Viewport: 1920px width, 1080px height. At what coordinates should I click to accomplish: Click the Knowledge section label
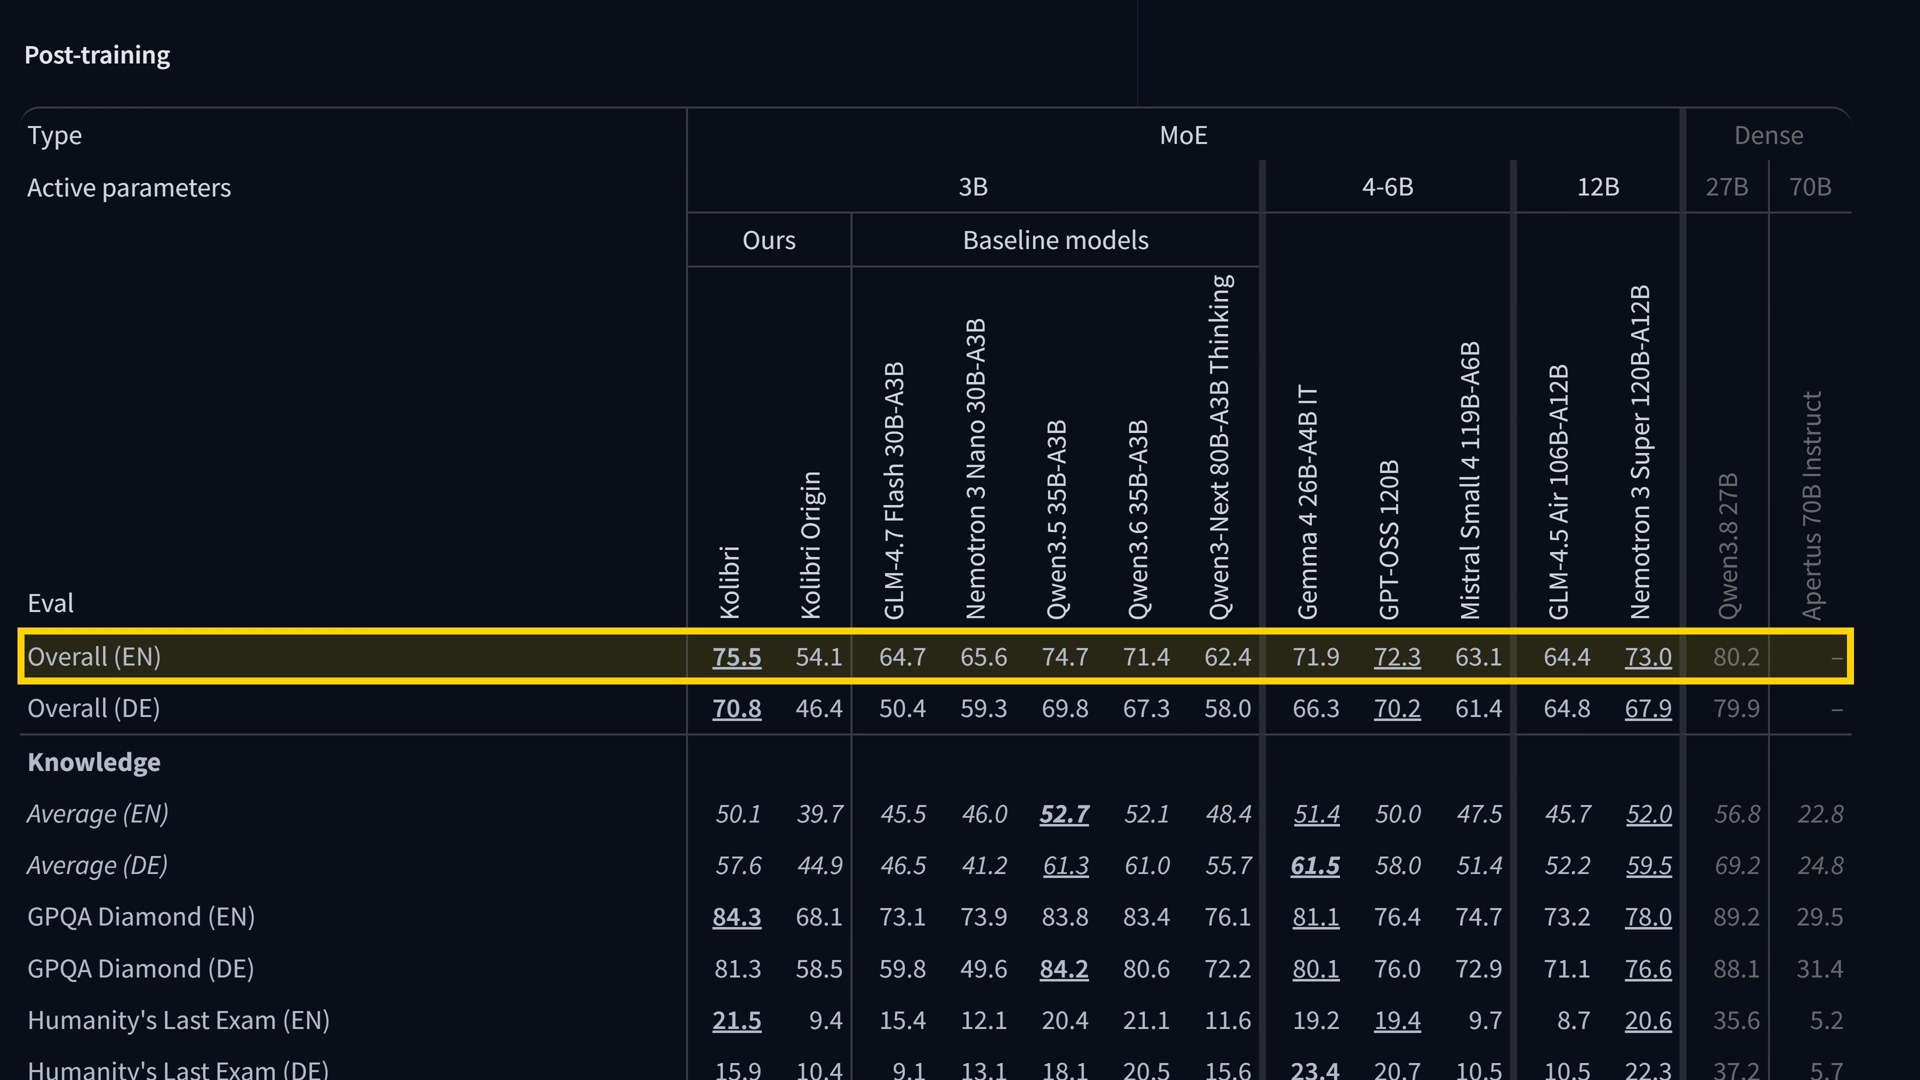pos(94,762)
